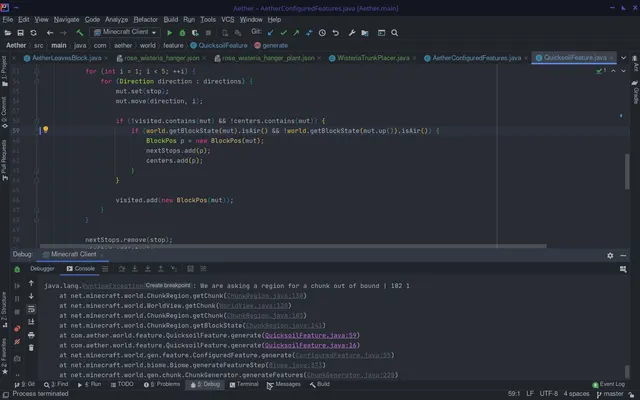Image resolution: width=640 pixels, height=400 pixels.
Task: Close the QuicksoilFeature.java tab
Action: point(611,58)
